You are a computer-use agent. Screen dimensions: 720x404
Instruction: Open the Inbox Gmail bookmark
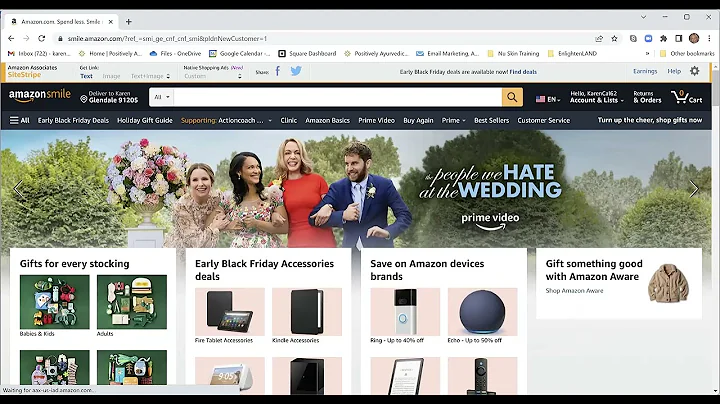coord(39,54)
